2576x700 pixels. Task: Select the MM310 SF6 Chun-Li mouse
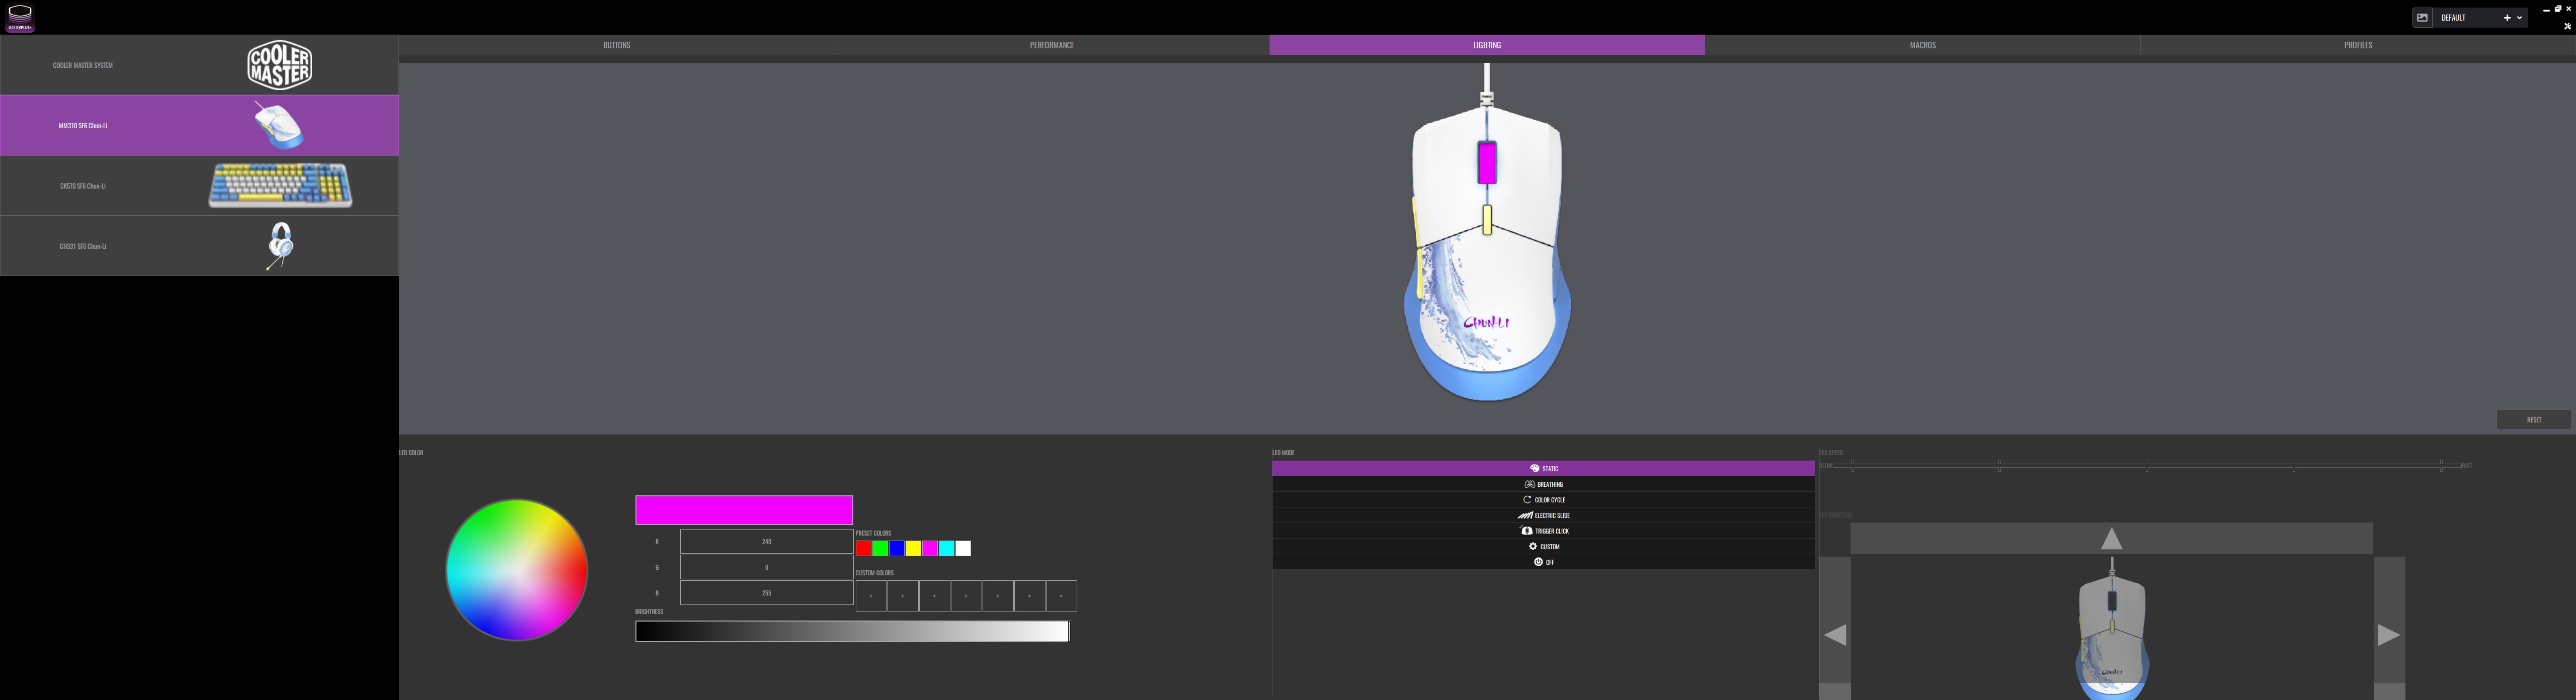(199, 125)
